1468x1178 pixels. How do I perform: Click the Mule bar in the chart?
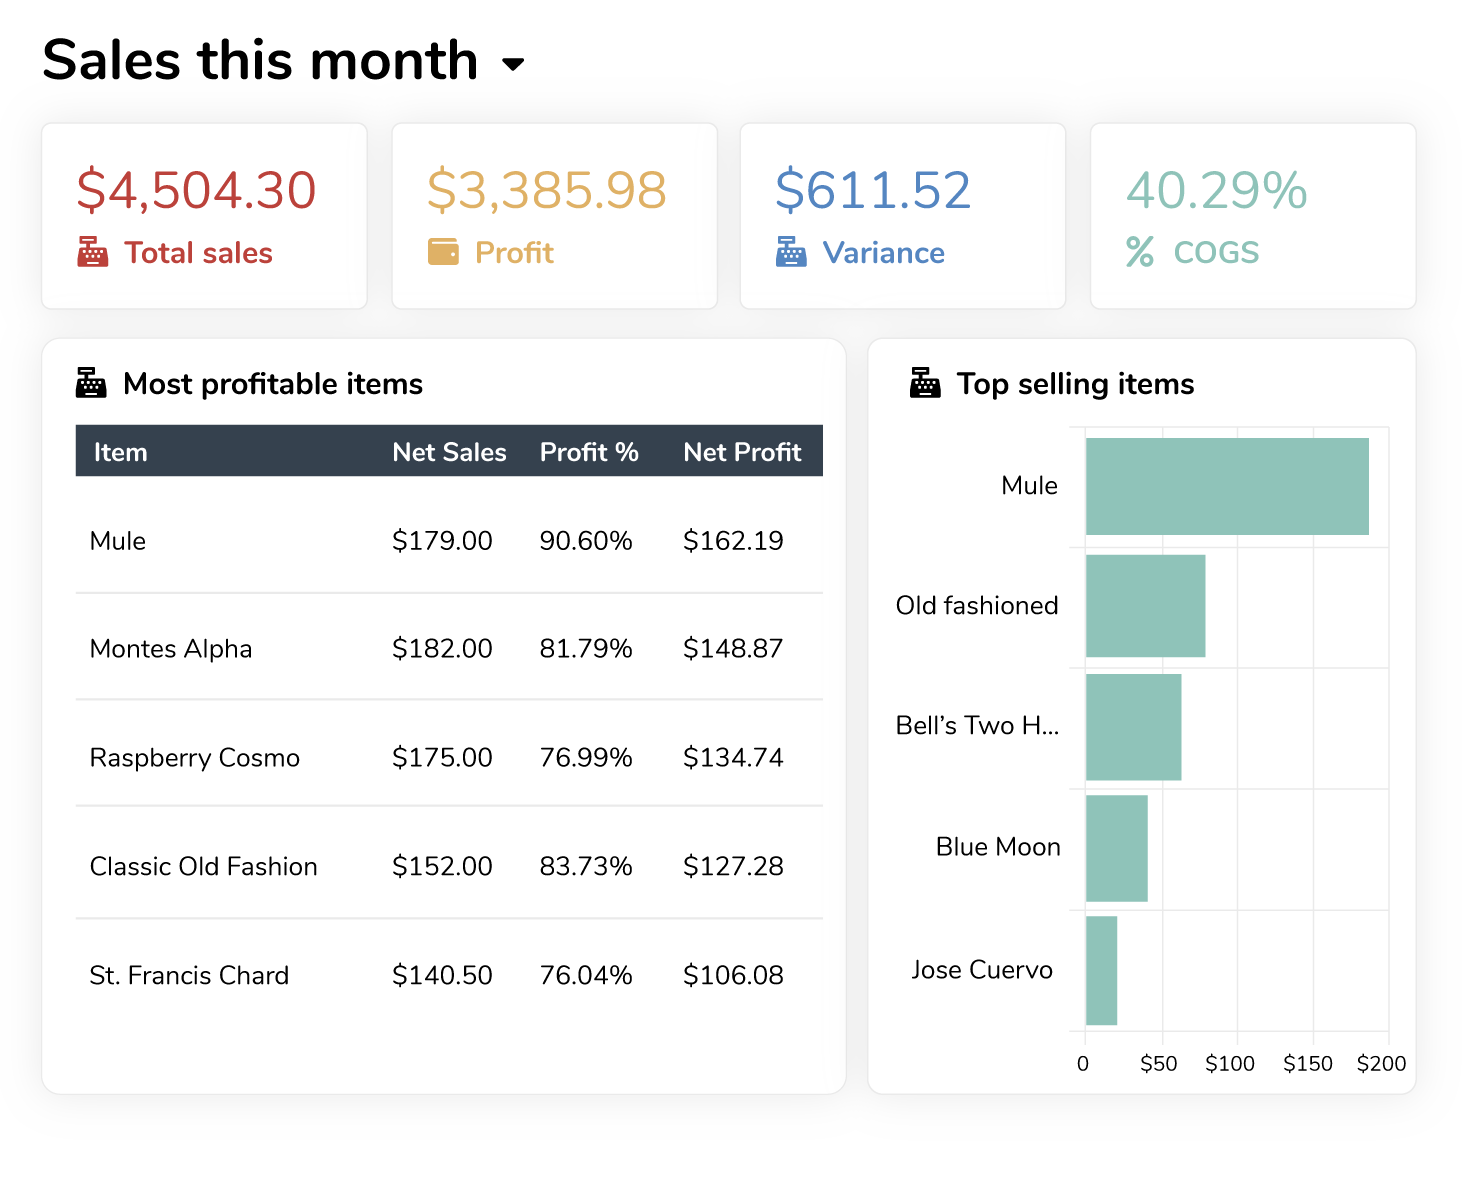1226,487
